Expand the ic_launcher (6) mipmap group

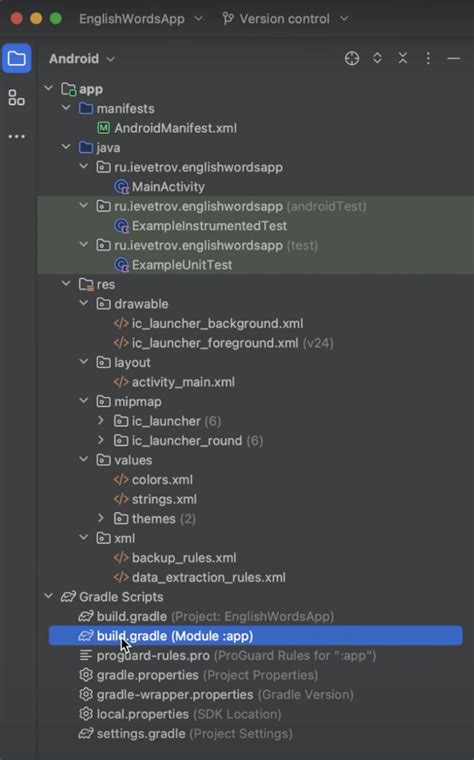point(101,421)
